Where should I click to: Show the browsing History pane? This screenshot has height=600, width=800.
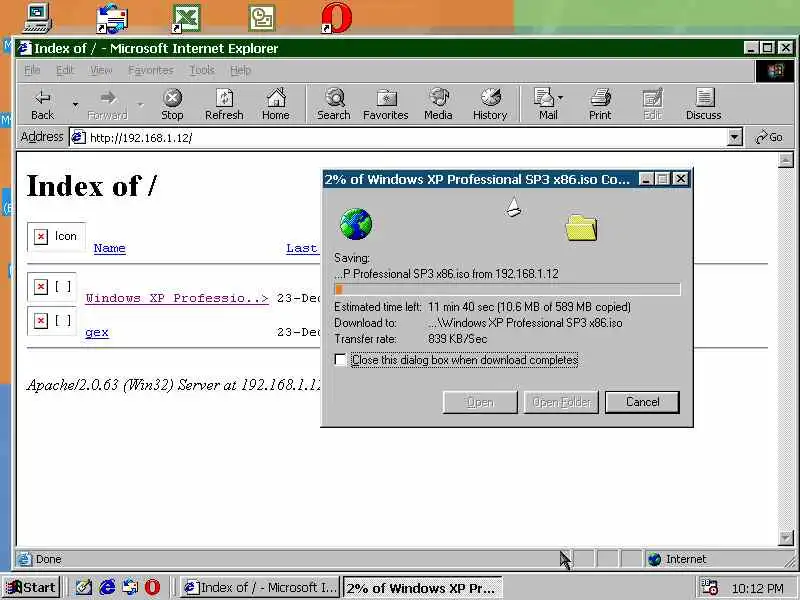490,104
